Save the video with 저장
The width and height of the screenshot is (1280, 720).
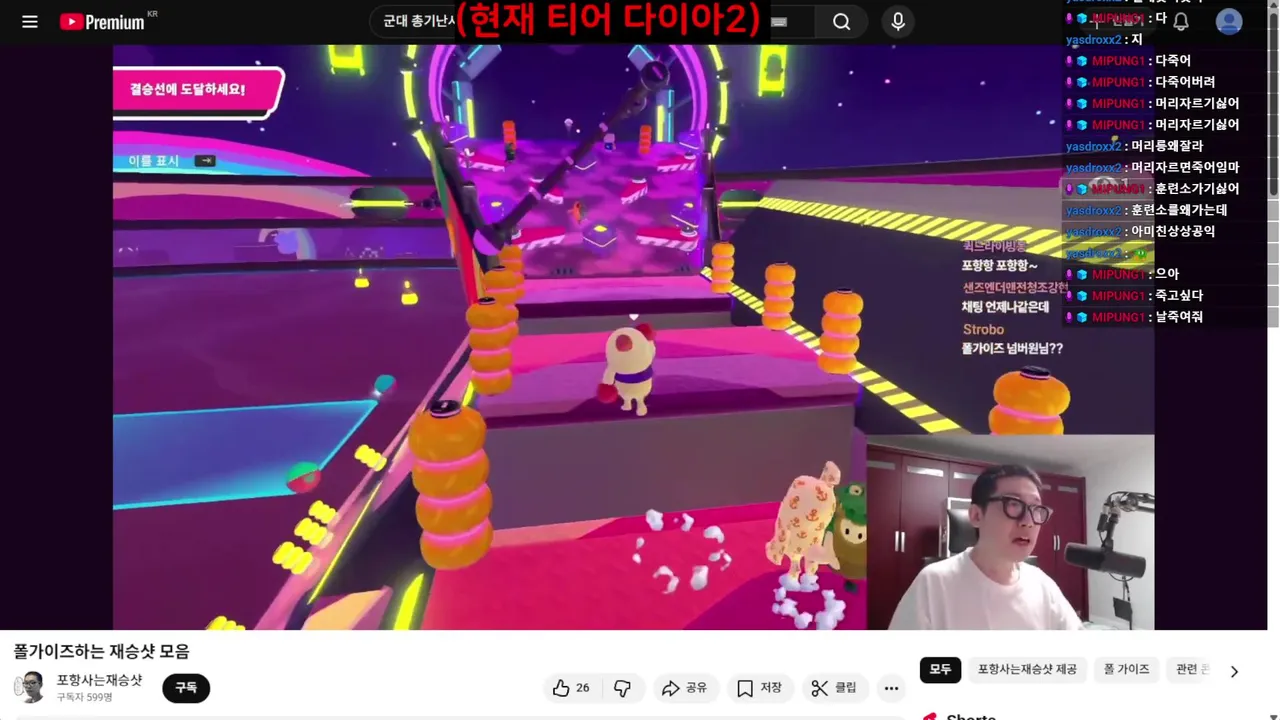coord(759,688)
